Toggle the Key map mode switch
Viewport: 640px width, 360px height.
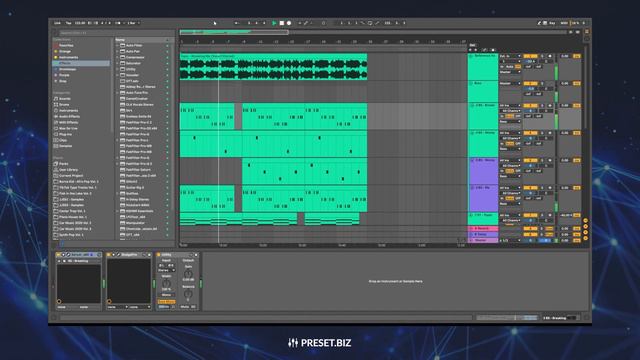[552, 23]
